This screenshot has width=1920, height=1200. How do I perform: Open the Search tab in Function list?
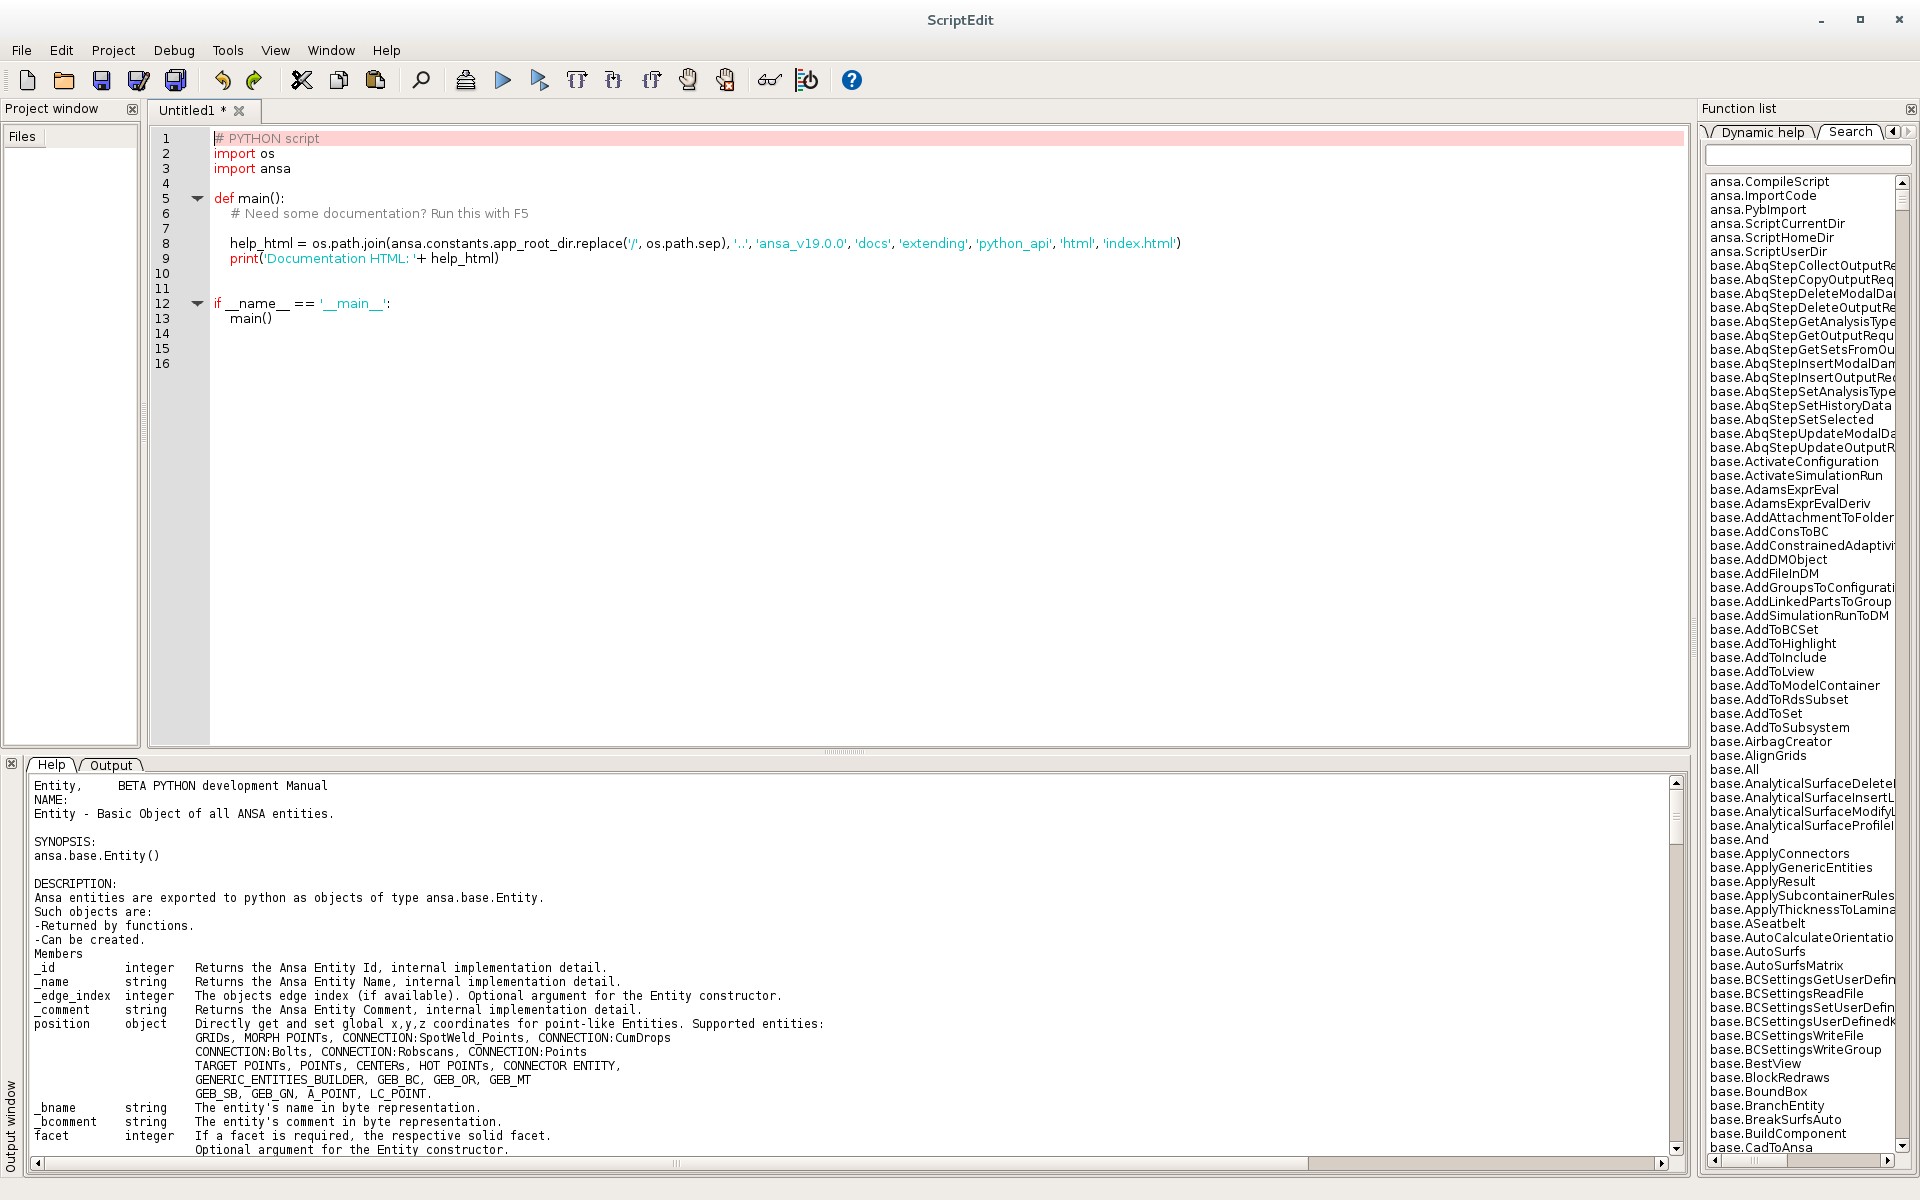point(1850,132)
